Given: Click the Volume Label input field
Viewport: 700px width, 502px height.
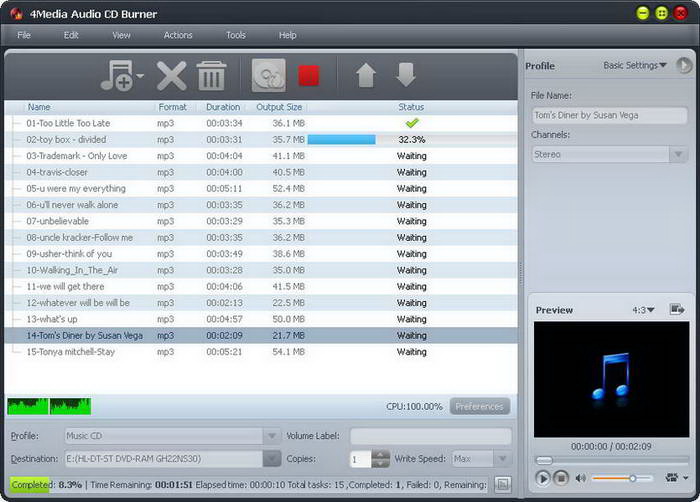Looking at the screenshot, I should [x=430, y=436].
